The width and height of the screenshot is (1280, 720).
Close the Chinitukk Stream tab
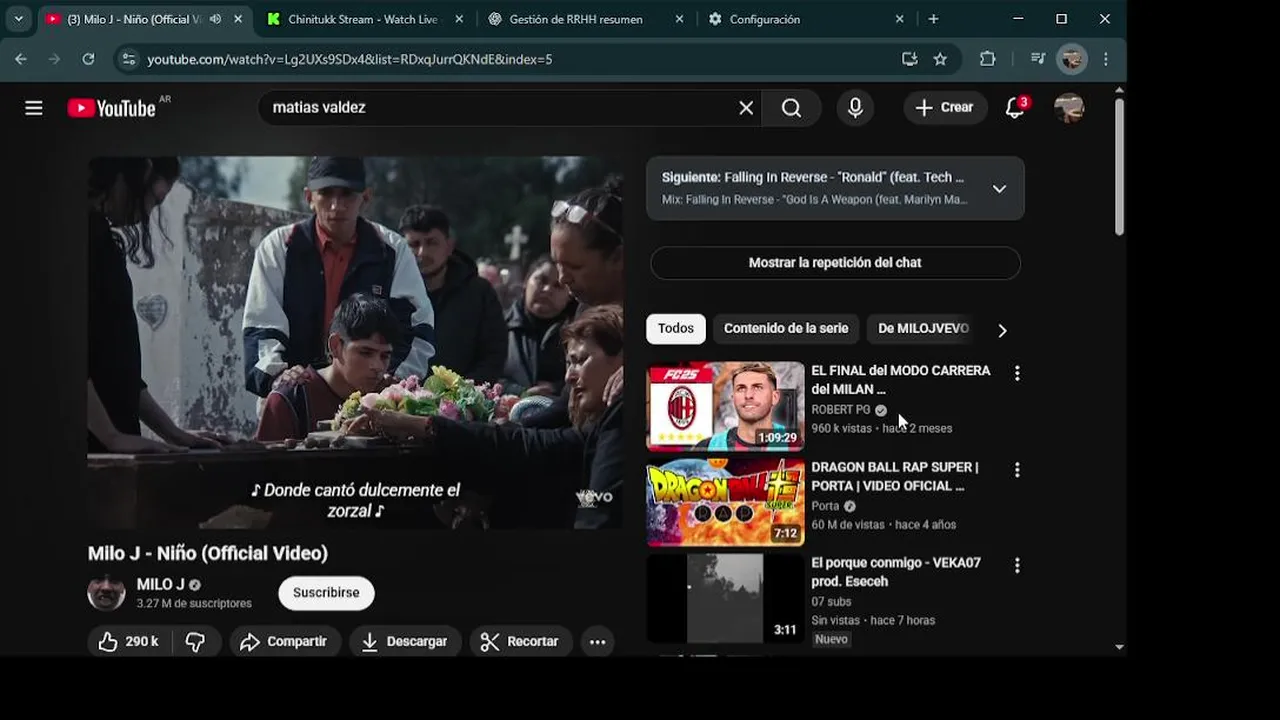pos(458,19)
